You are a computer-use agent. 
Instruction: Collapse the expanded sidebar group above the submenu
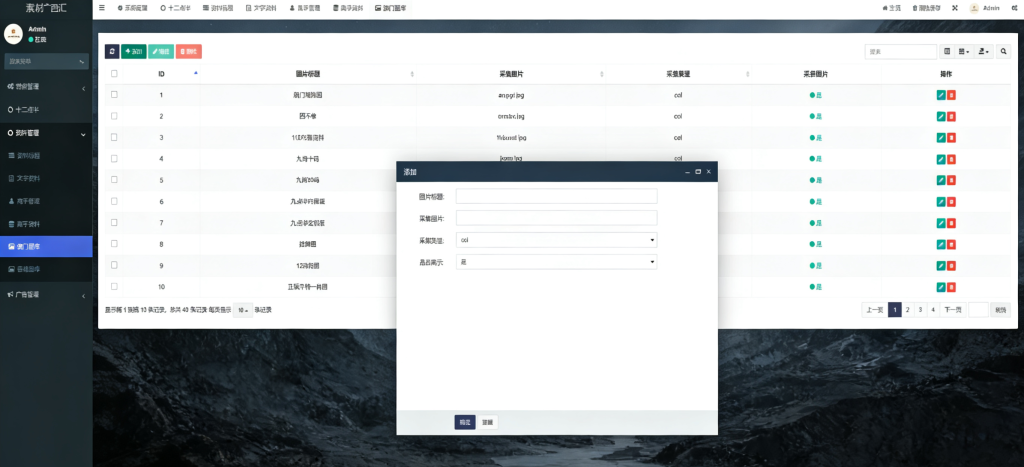(46, 133)
